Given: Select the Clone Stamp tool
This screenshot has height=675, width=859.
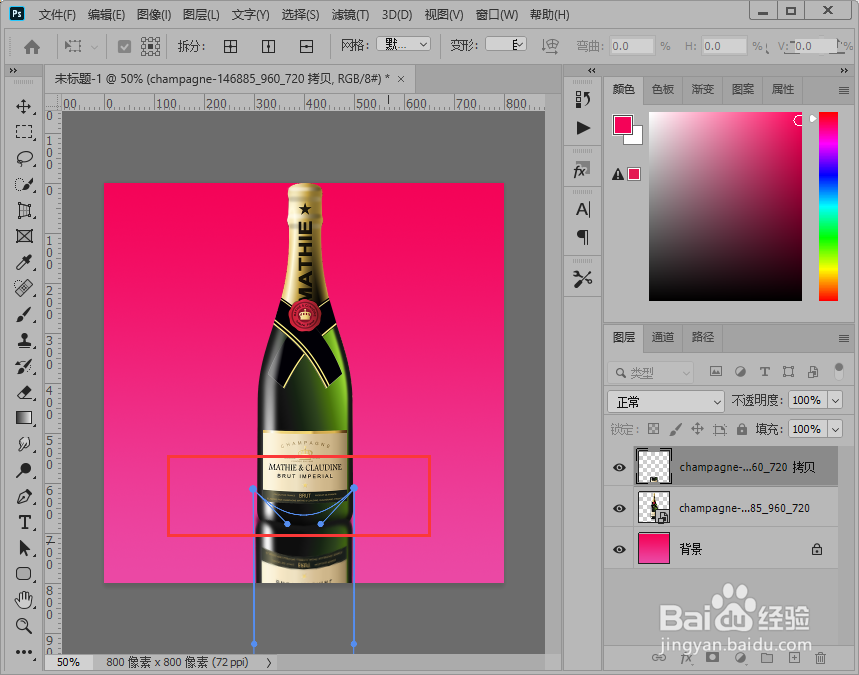Looking at the screenshot, I should (x=24, y=340).
